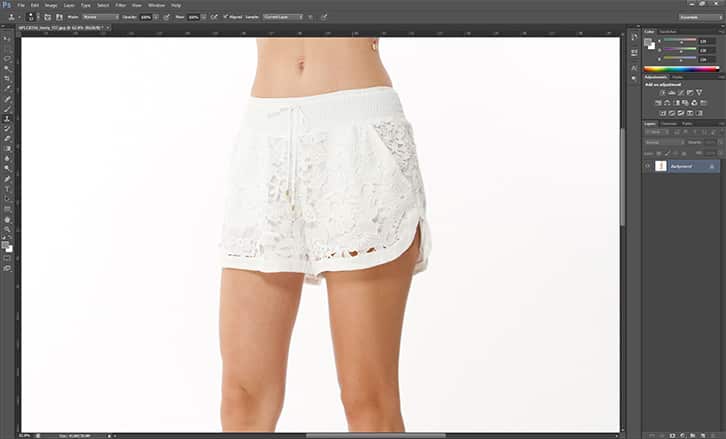726x439 pixels.
Task: Select the History Brush tool
Action: tap(8, 129)
